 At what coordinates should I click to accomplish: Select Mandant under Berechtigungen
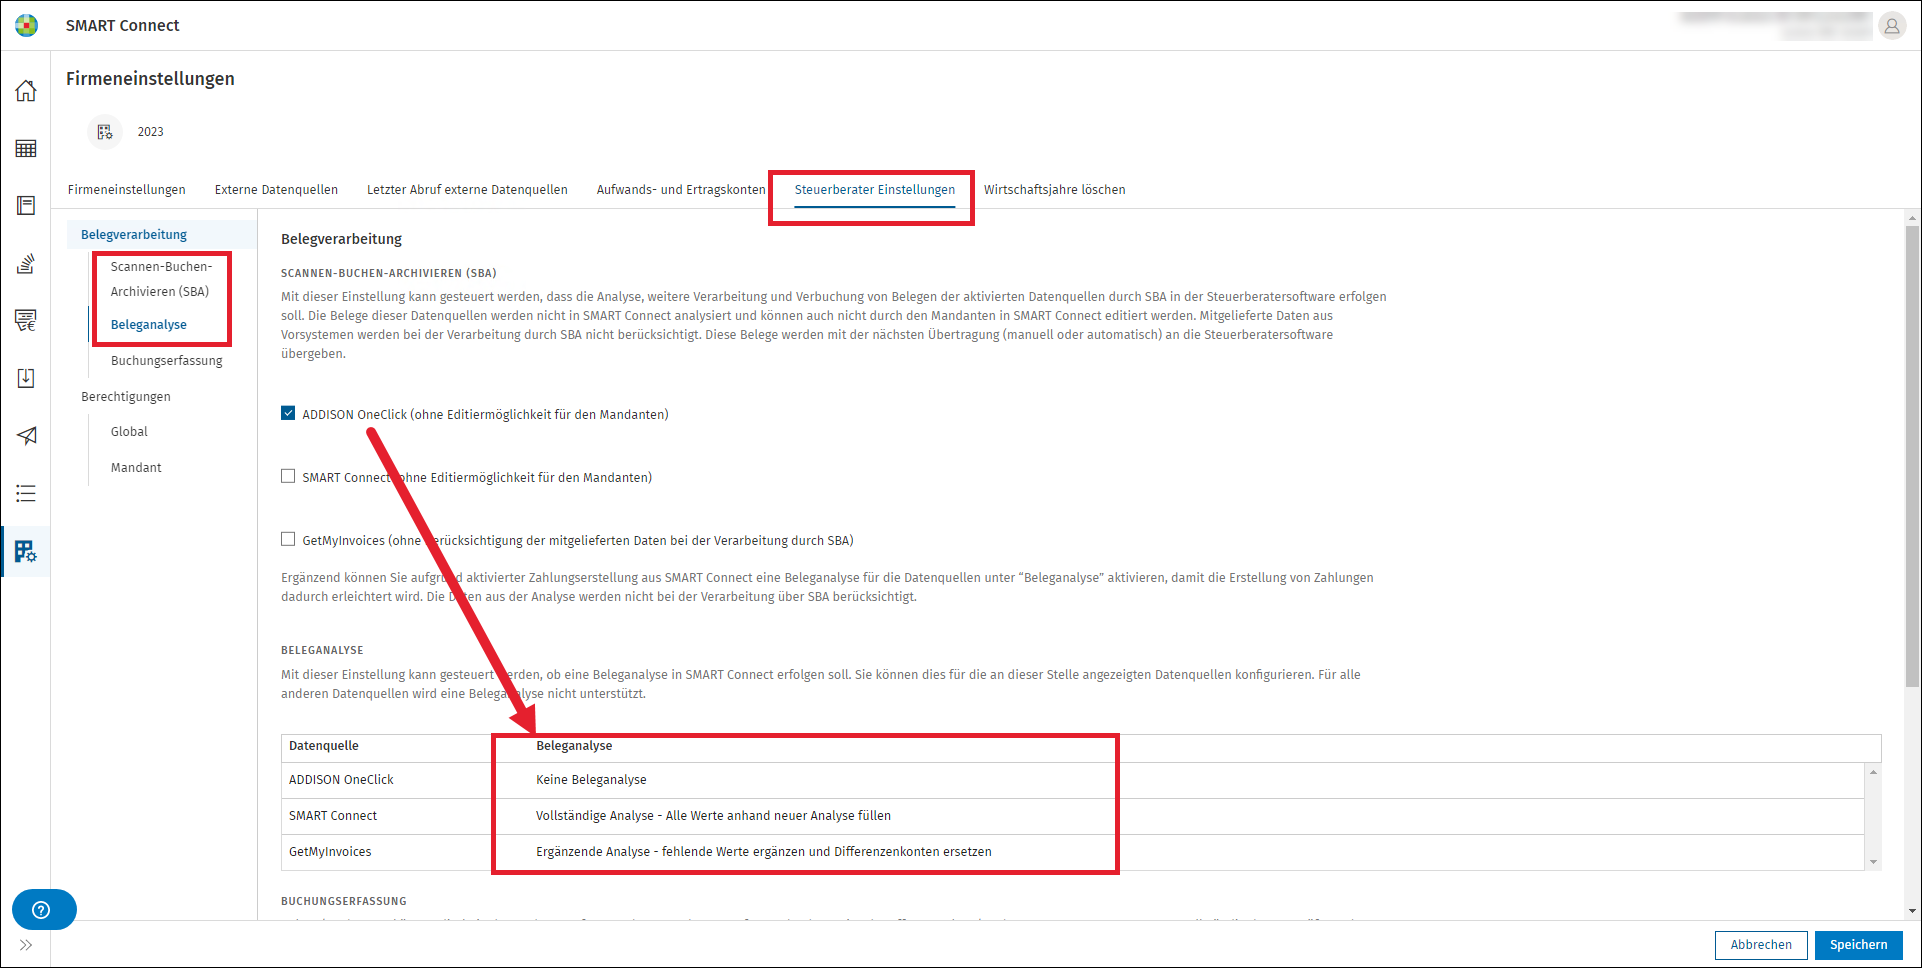(136, 468)
